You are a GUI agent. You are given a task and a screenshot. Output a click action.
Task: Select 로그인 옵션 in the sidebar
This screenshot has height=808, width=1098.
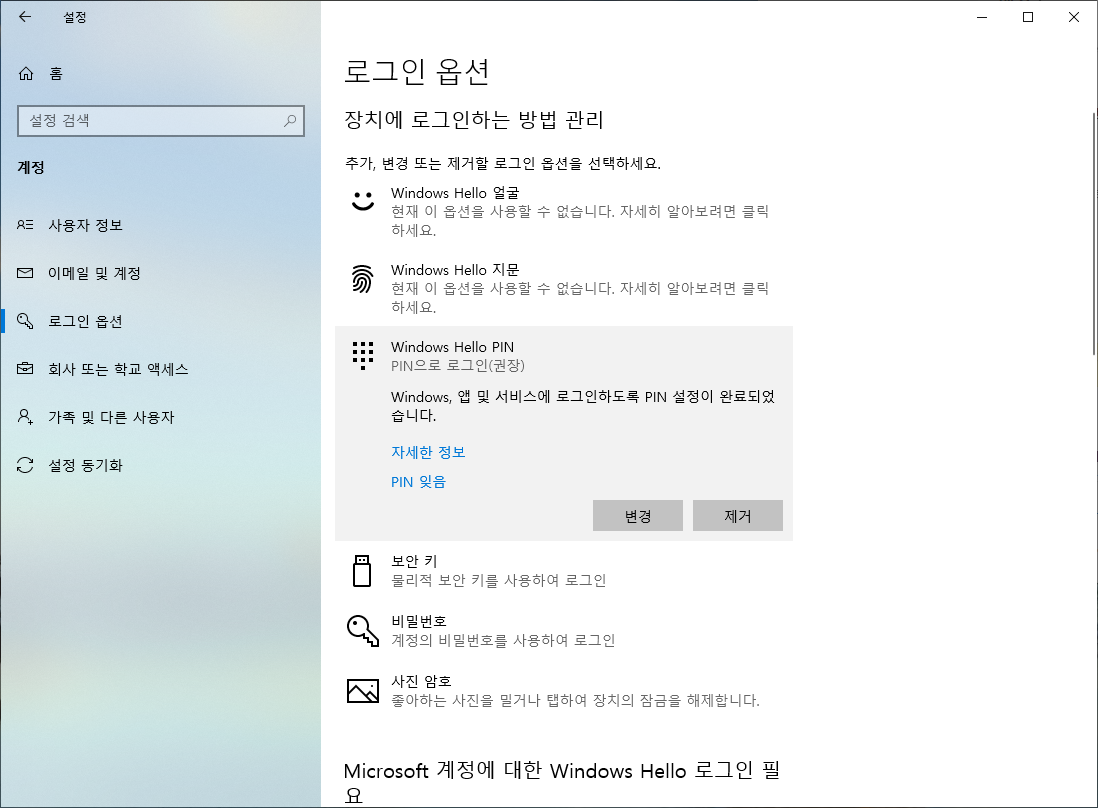160,321
